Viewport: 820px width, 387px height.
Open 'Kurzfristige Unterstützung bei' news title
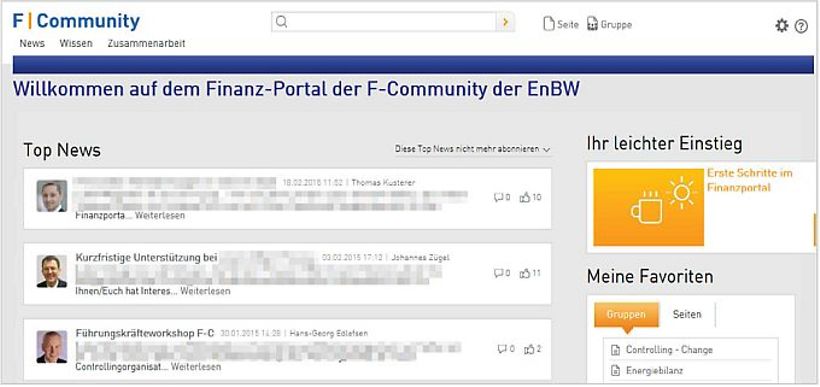coord(146,258)
